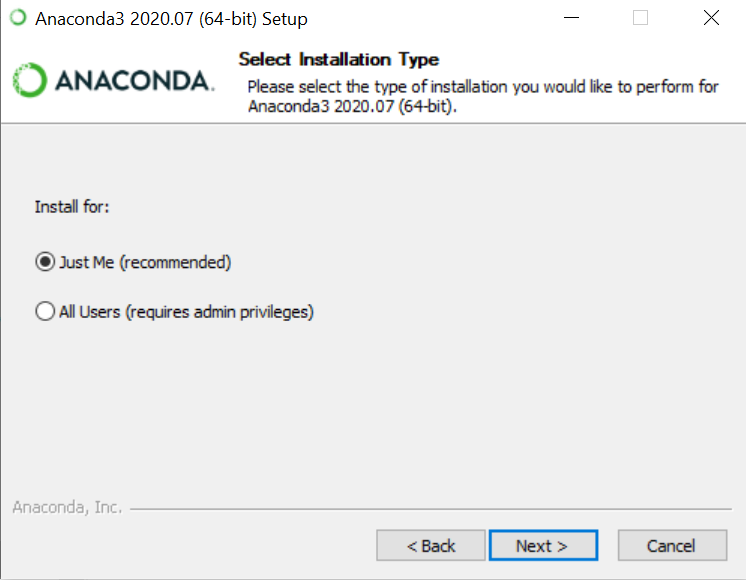The width and height of the screenshot is (746, 580).
Task: Close the Anaconda3 Setup window
Action: pyautogui.click(x=711, y=18)
